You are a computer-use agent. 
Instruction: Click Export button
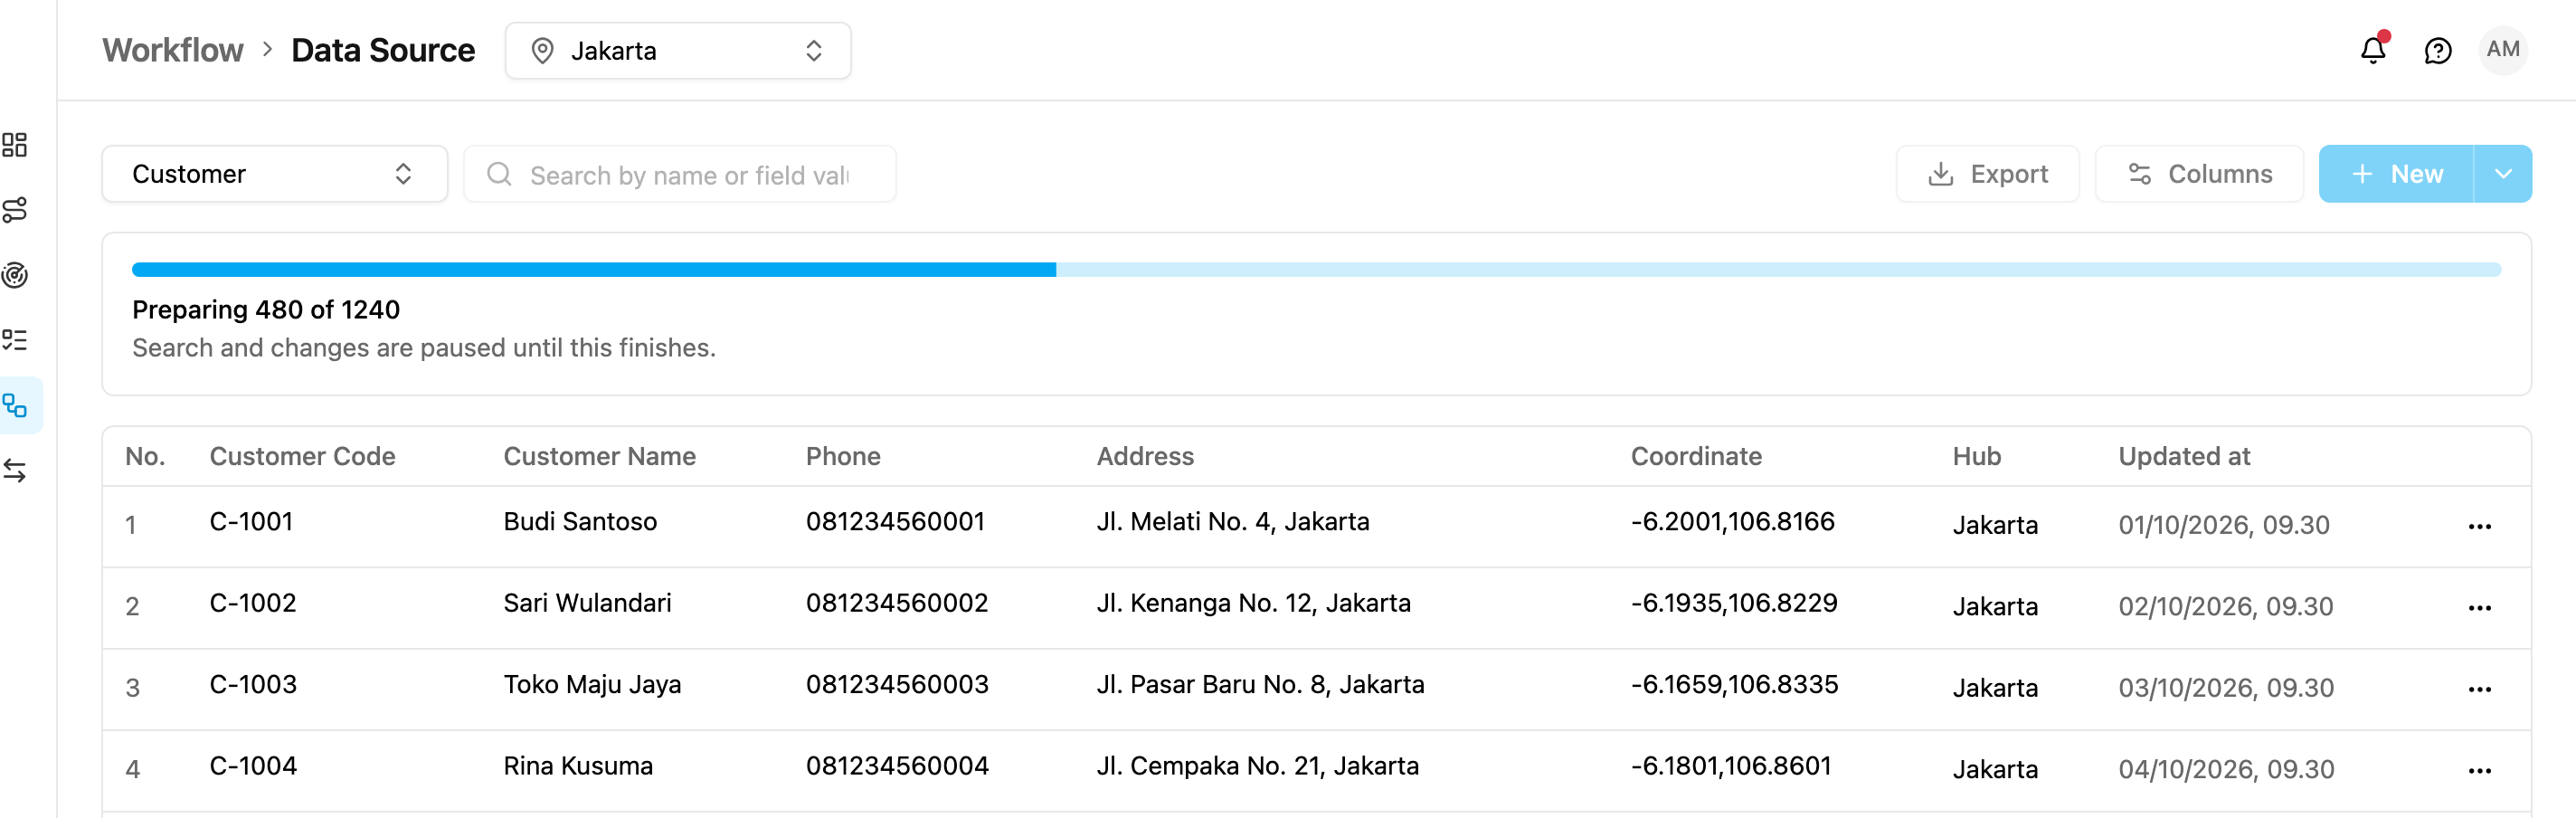point(1987,174)
